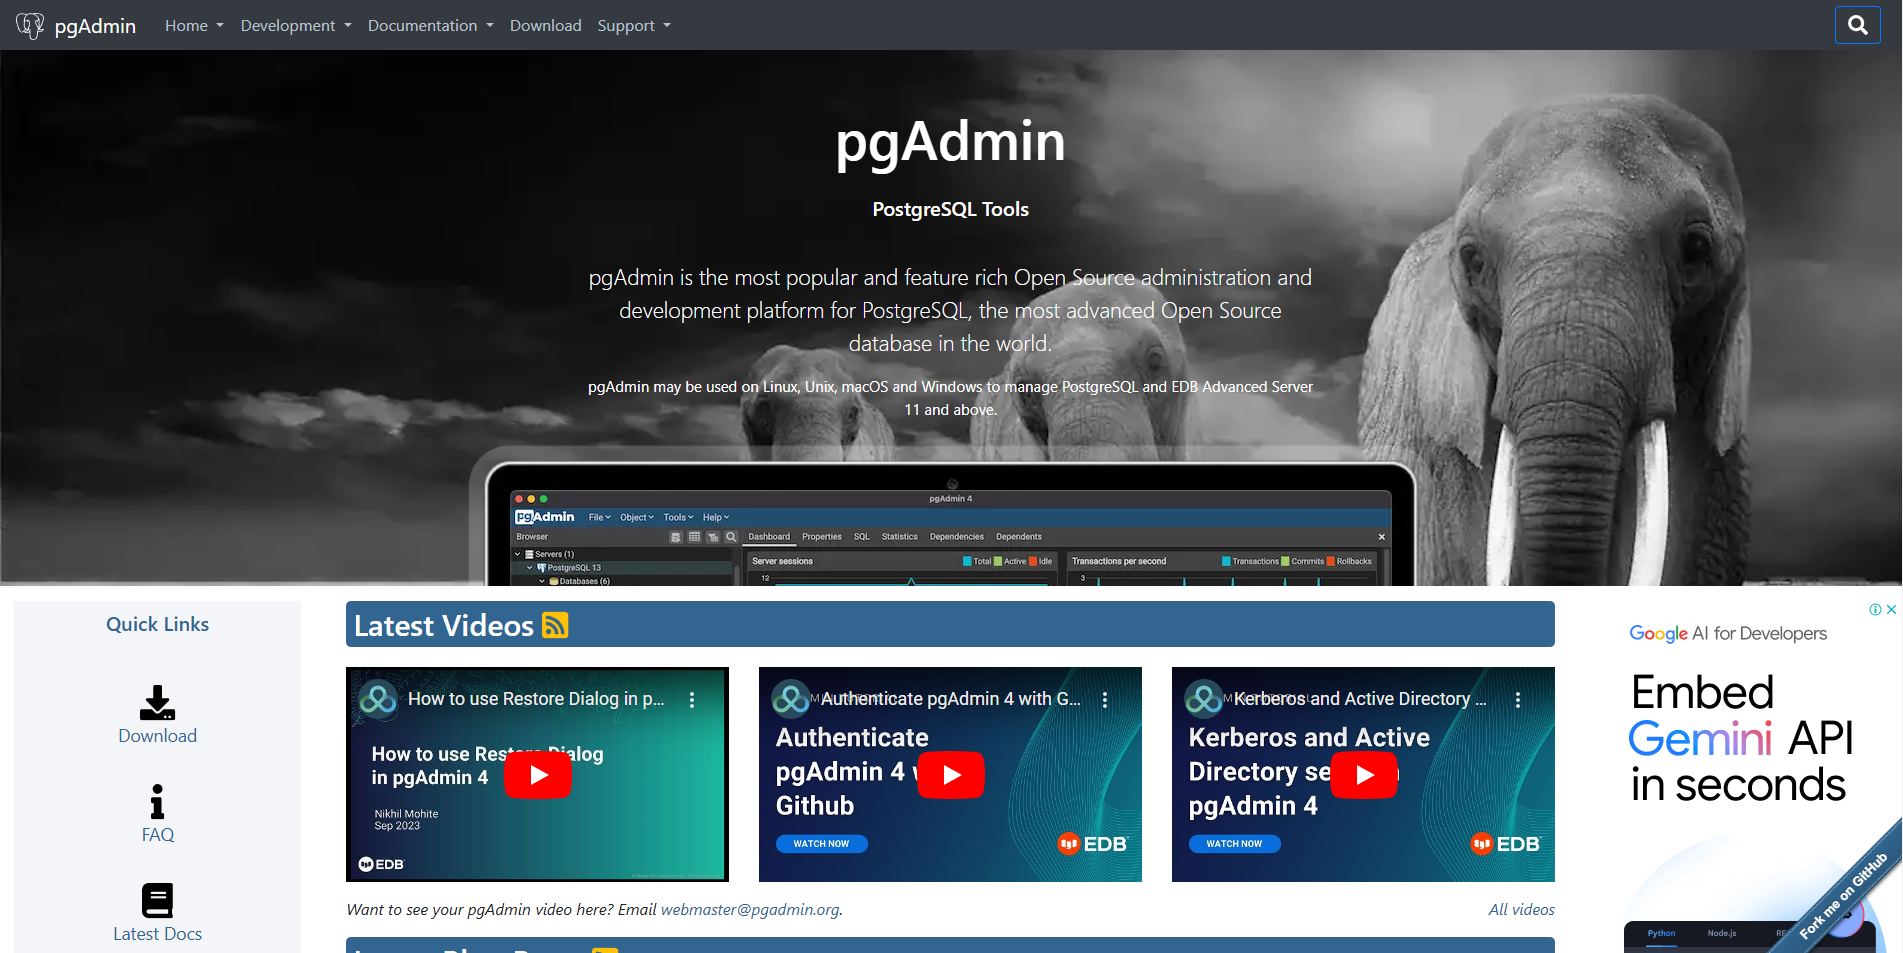Click the Download tray icon in Quick Links

click(x=157, y=703)
